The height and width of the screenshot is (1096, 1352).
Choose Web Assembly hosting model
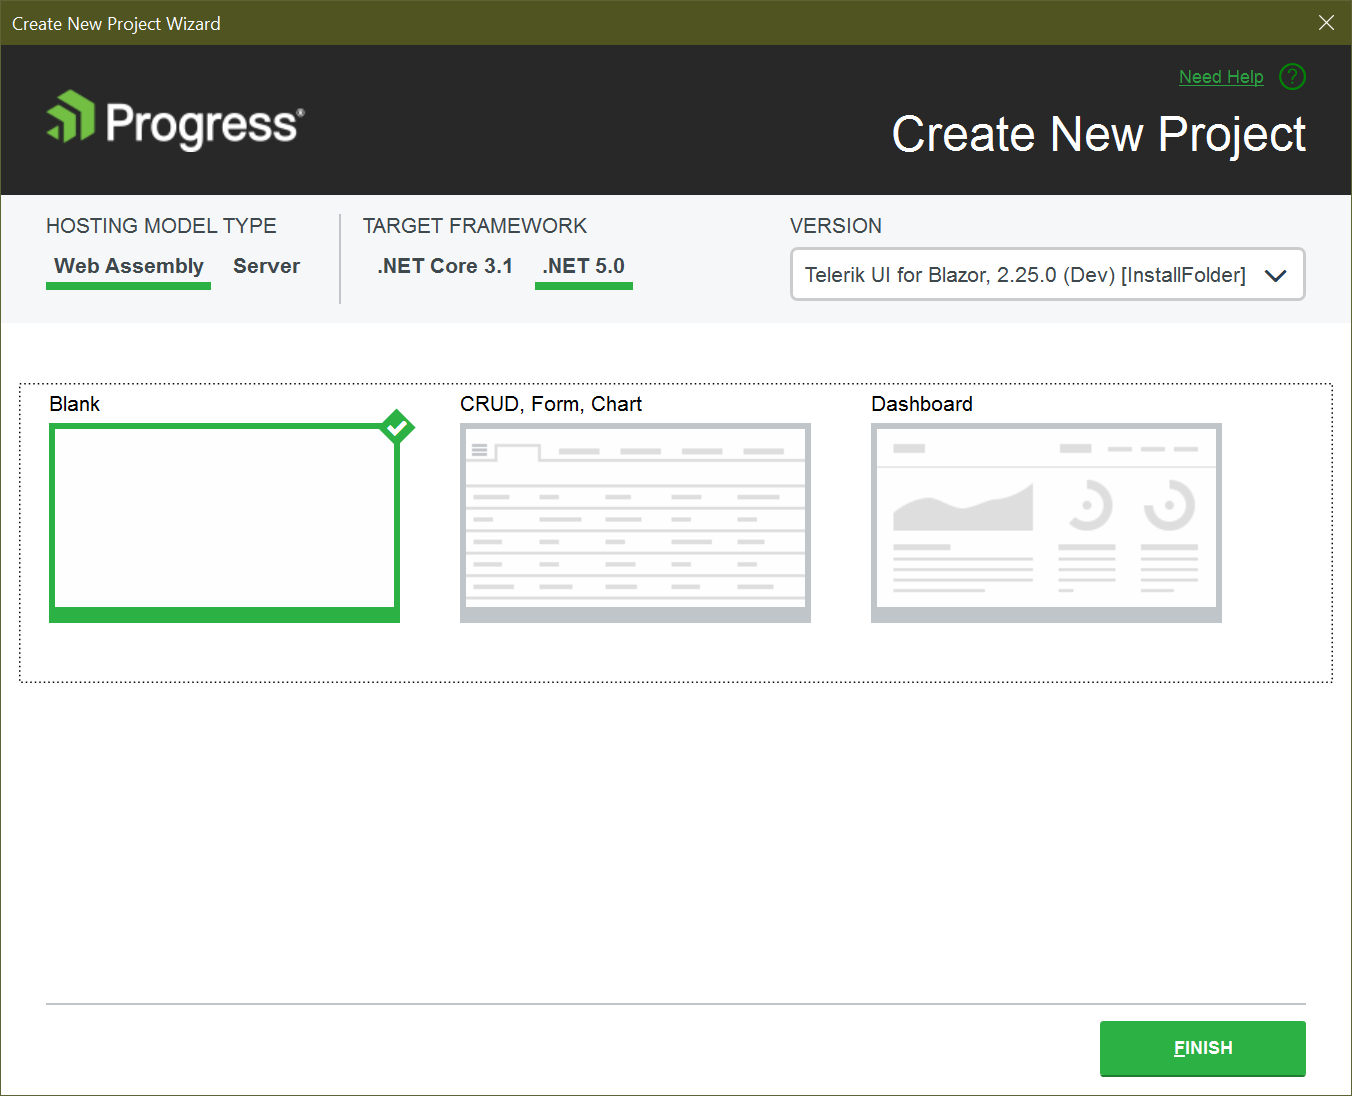pyautogui.click(x=127, y=266)
